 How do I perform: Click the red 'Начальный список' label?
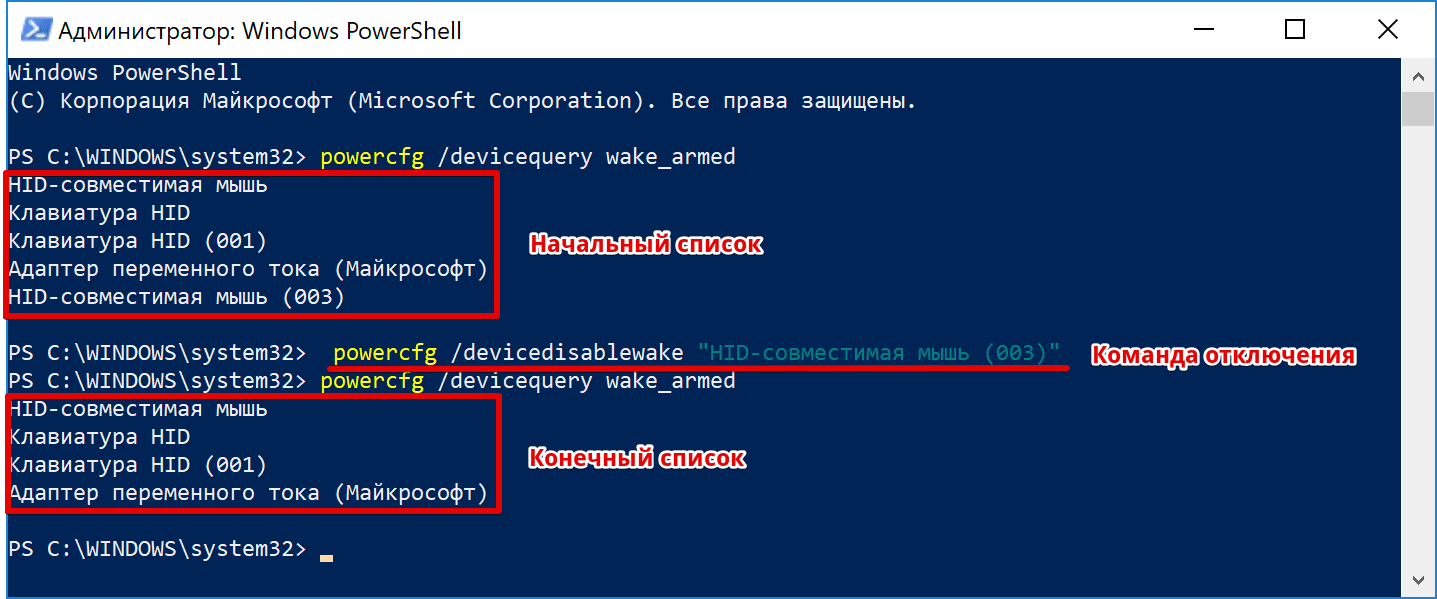click(x=645, y=244)
